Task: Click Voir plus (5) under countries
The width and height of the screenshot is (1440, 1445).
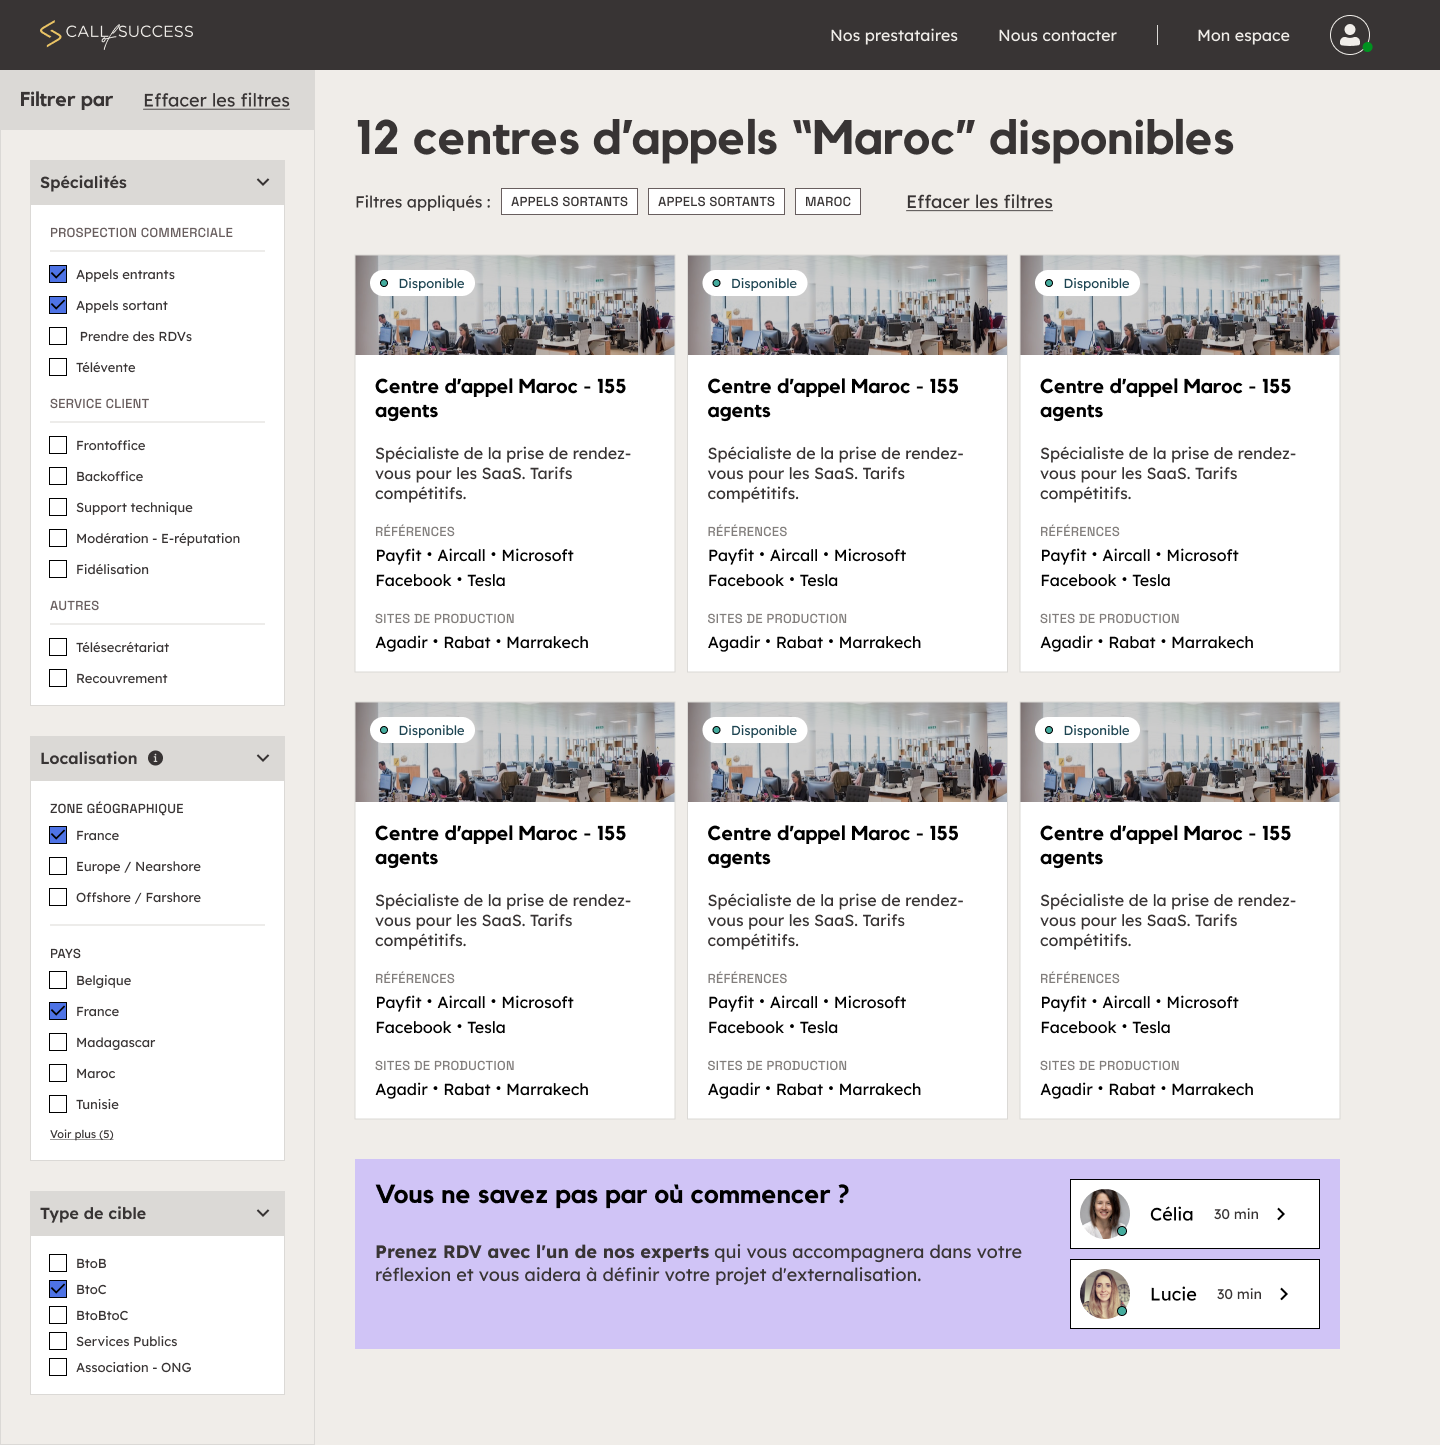Action: (82, 1134)
